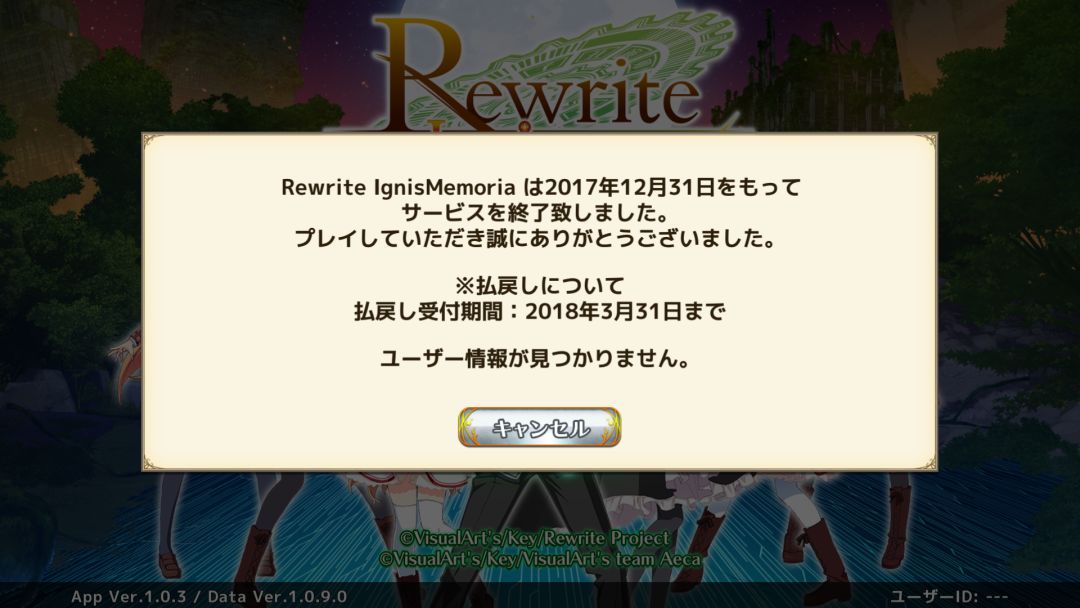Viewport: 1080px width, 608px height.
Task: Select the App Ver.1.0.3 version label
Action: click(128, 596)
